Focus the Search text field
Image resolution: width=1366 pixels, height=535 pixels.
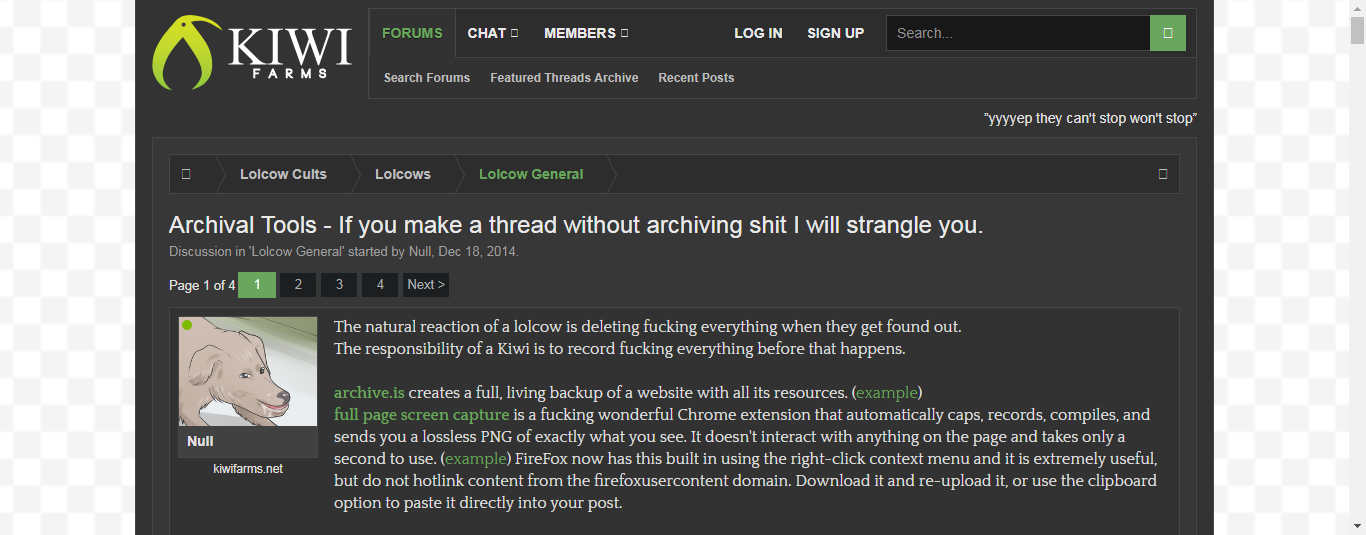[x=1018, y=33]
